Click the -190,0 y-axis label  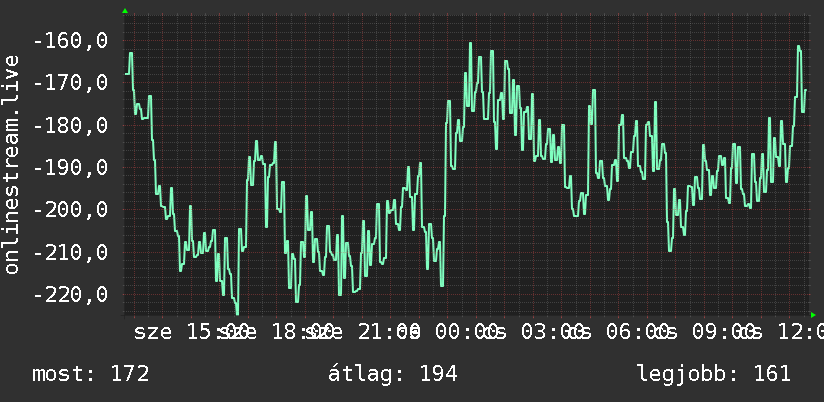(71, 168)
